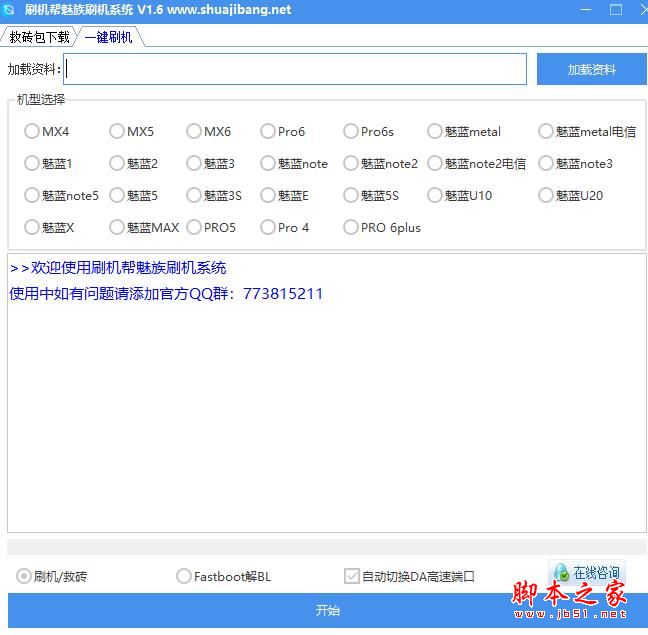This screenshot has height=635, width=648.
Task: Click the progress bar below the log
Action: click(326, 547)
